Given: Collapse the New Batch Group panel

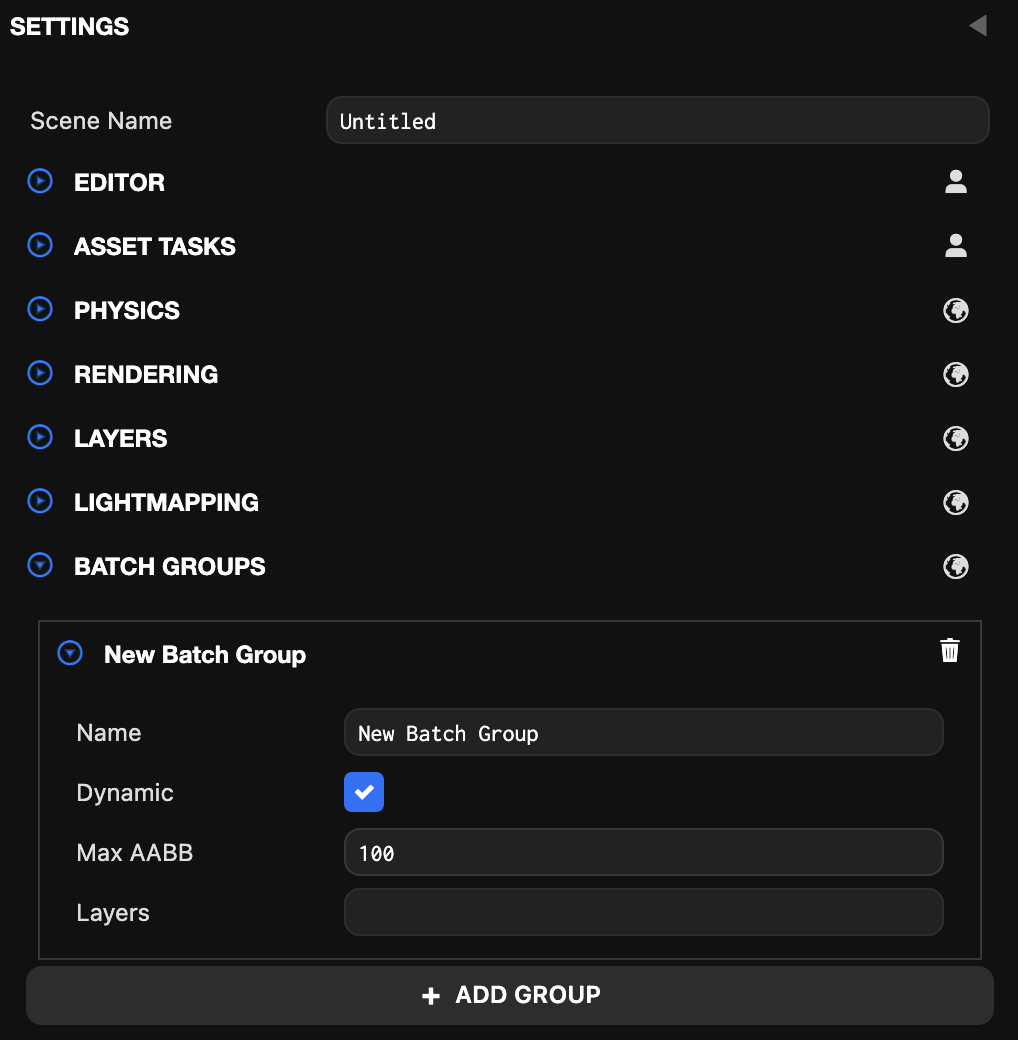Looking at the screenshot, I should 70,653.
